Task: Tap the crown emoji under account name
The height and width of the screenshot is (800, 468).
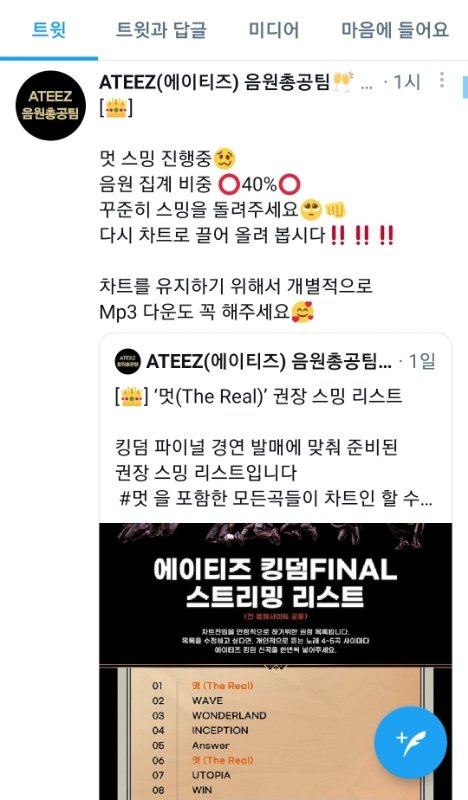Action: click(x=116, y=108)
